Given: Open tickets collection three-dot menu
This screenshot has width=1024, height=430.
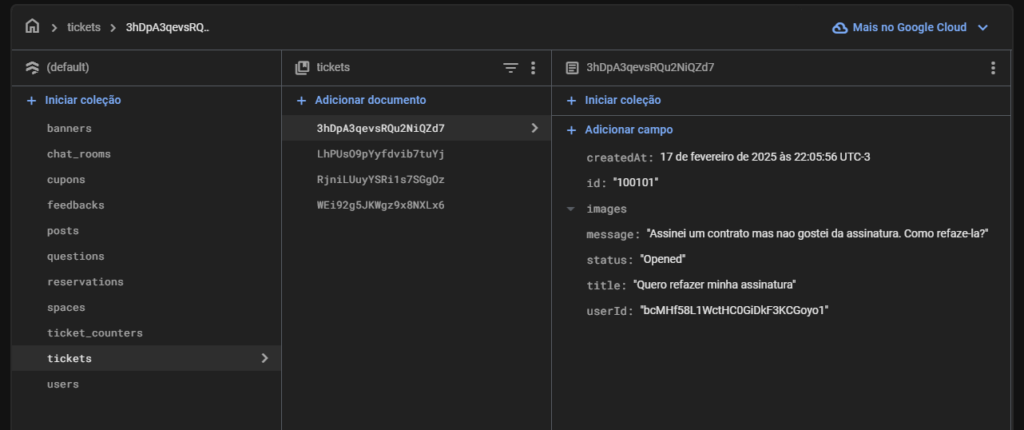Looking at the screenshot, I should (533, 68).
